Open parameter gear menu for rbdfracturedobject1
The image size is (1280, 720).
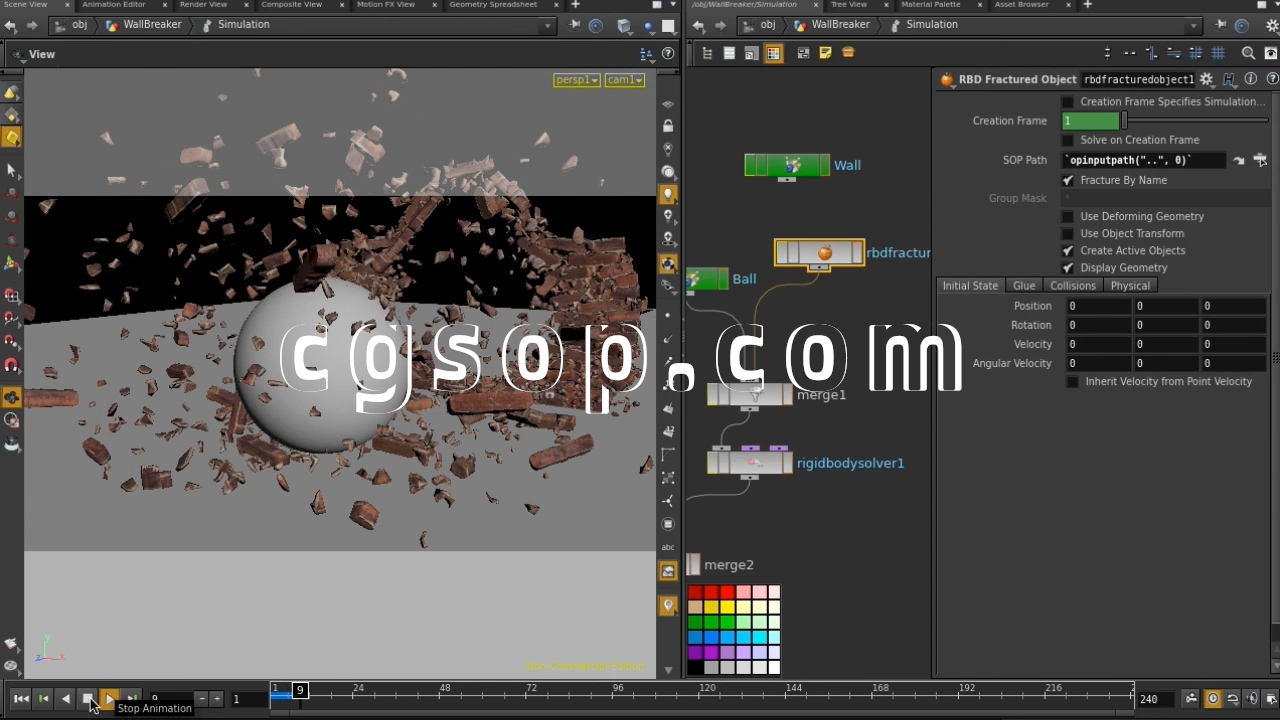pos(1207,79)
